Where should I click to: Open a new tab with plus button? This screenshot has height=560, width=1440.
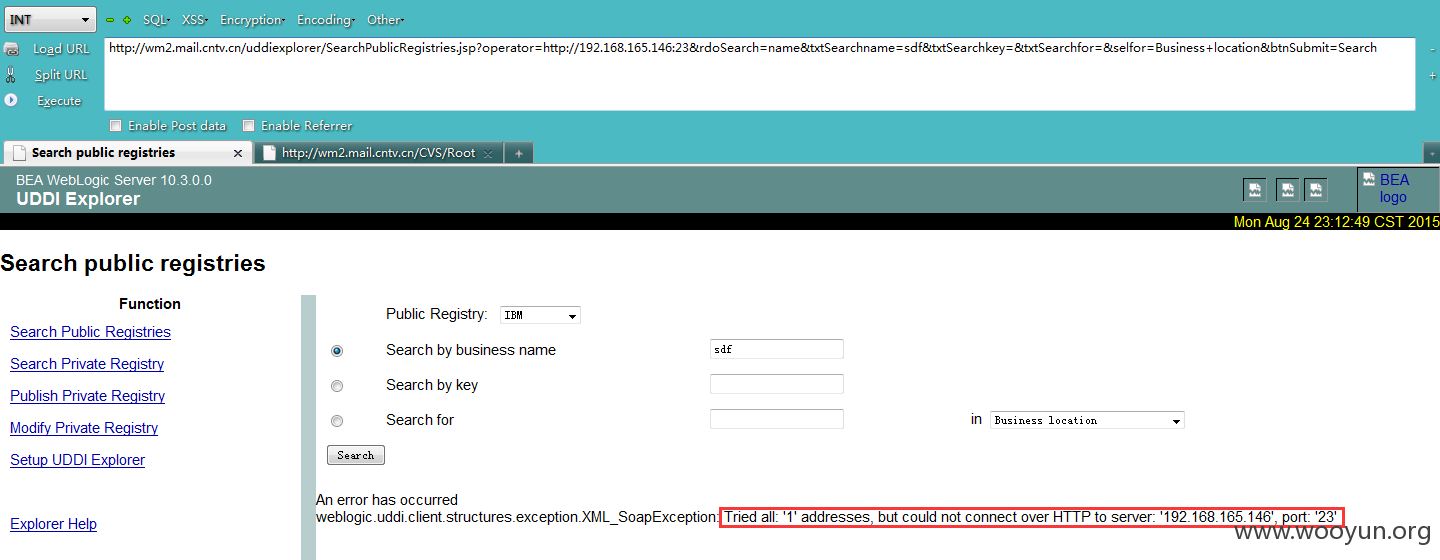tap(518, 153)
